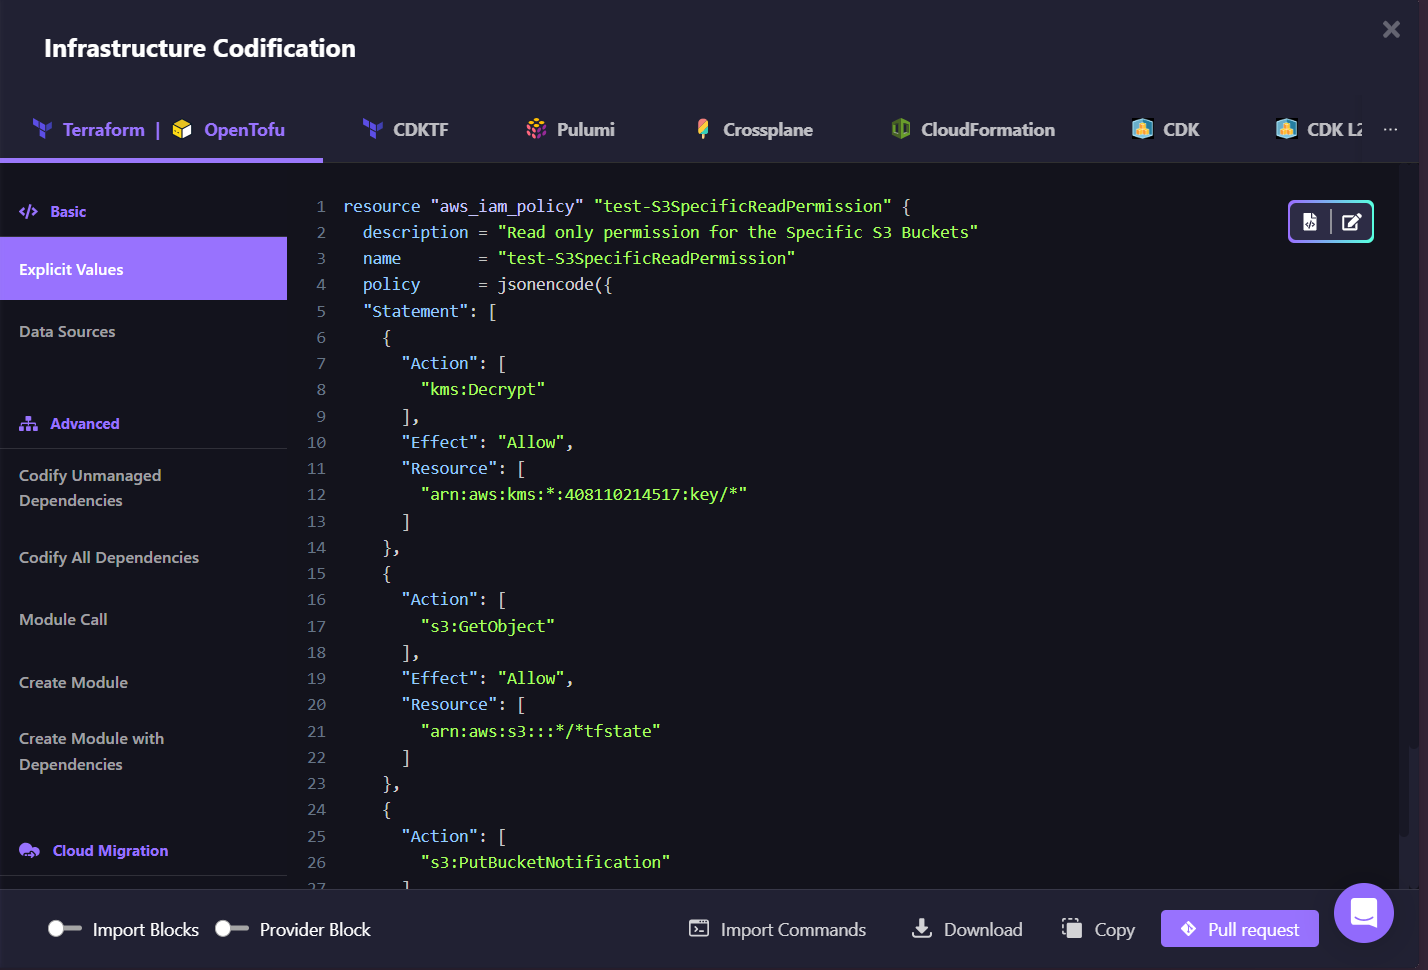The height and width of the screenshot is (970, 1428).
Task: Toggle the Provider Block switch
Action: 232,929
